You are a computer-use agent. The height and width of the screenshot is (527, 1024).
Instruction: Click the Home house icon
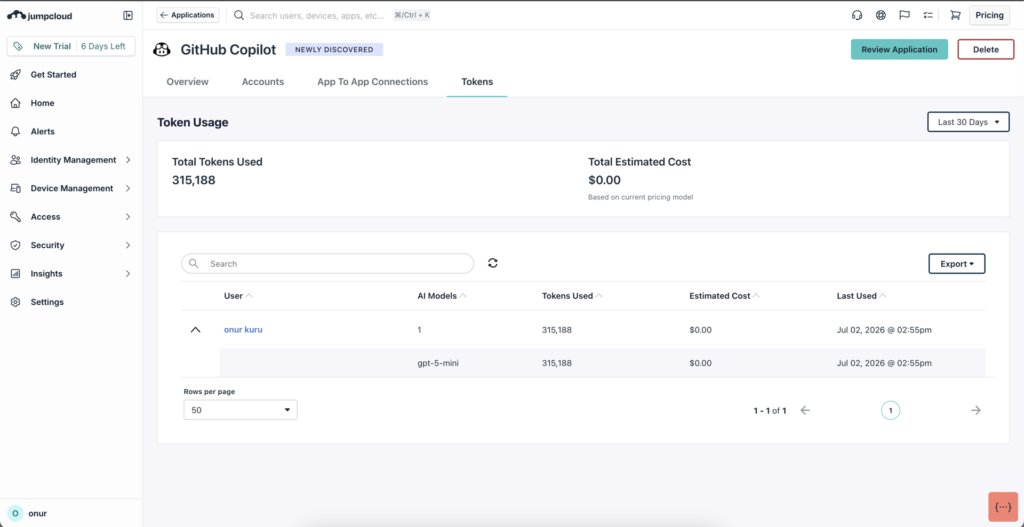click(16, 103)
